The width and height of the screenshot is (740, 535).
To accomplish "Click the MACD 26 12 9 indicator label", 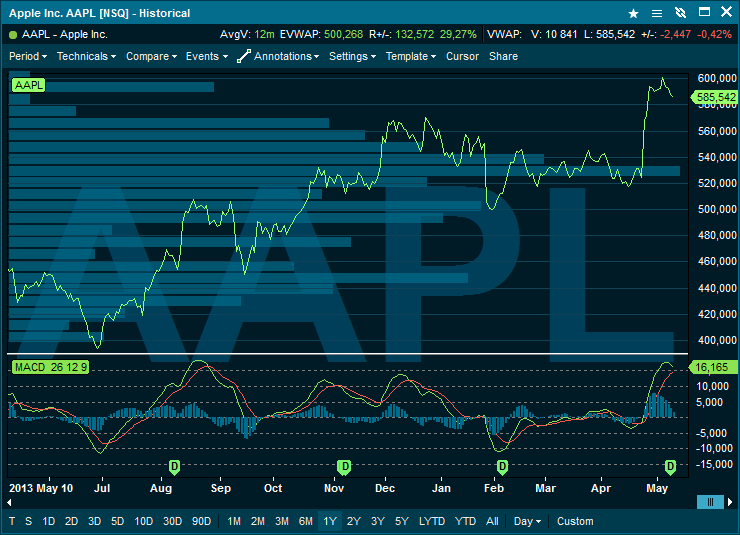I will click(50, 368).
